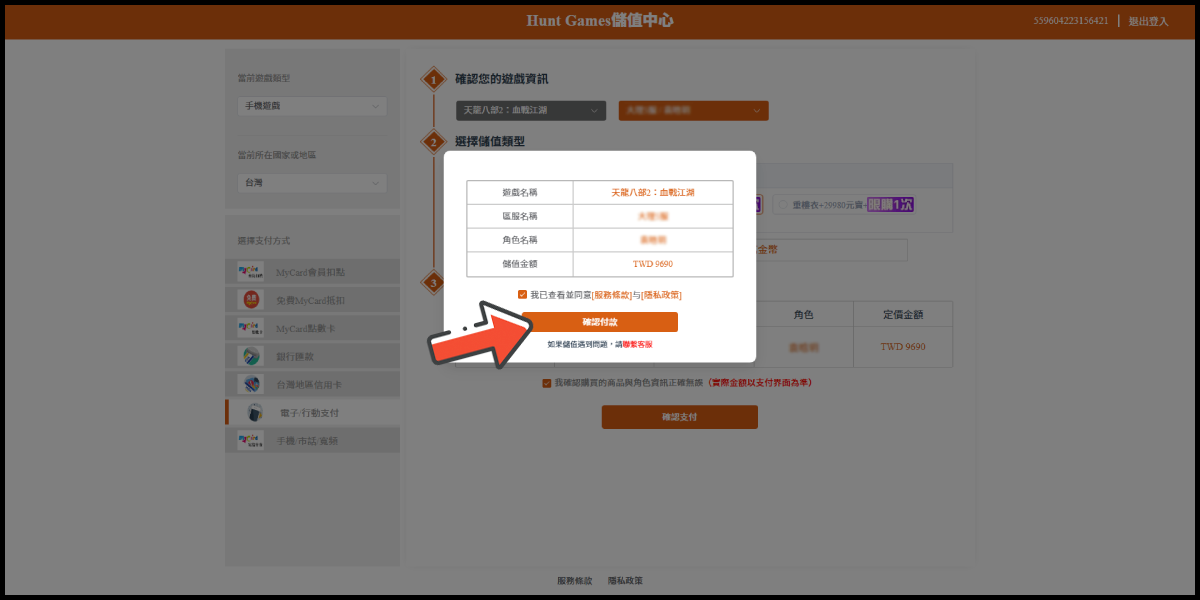1200x600 pixels.
Task: Click the 銀行匯款 bank transfer icon
Action: tap(250, 356)
